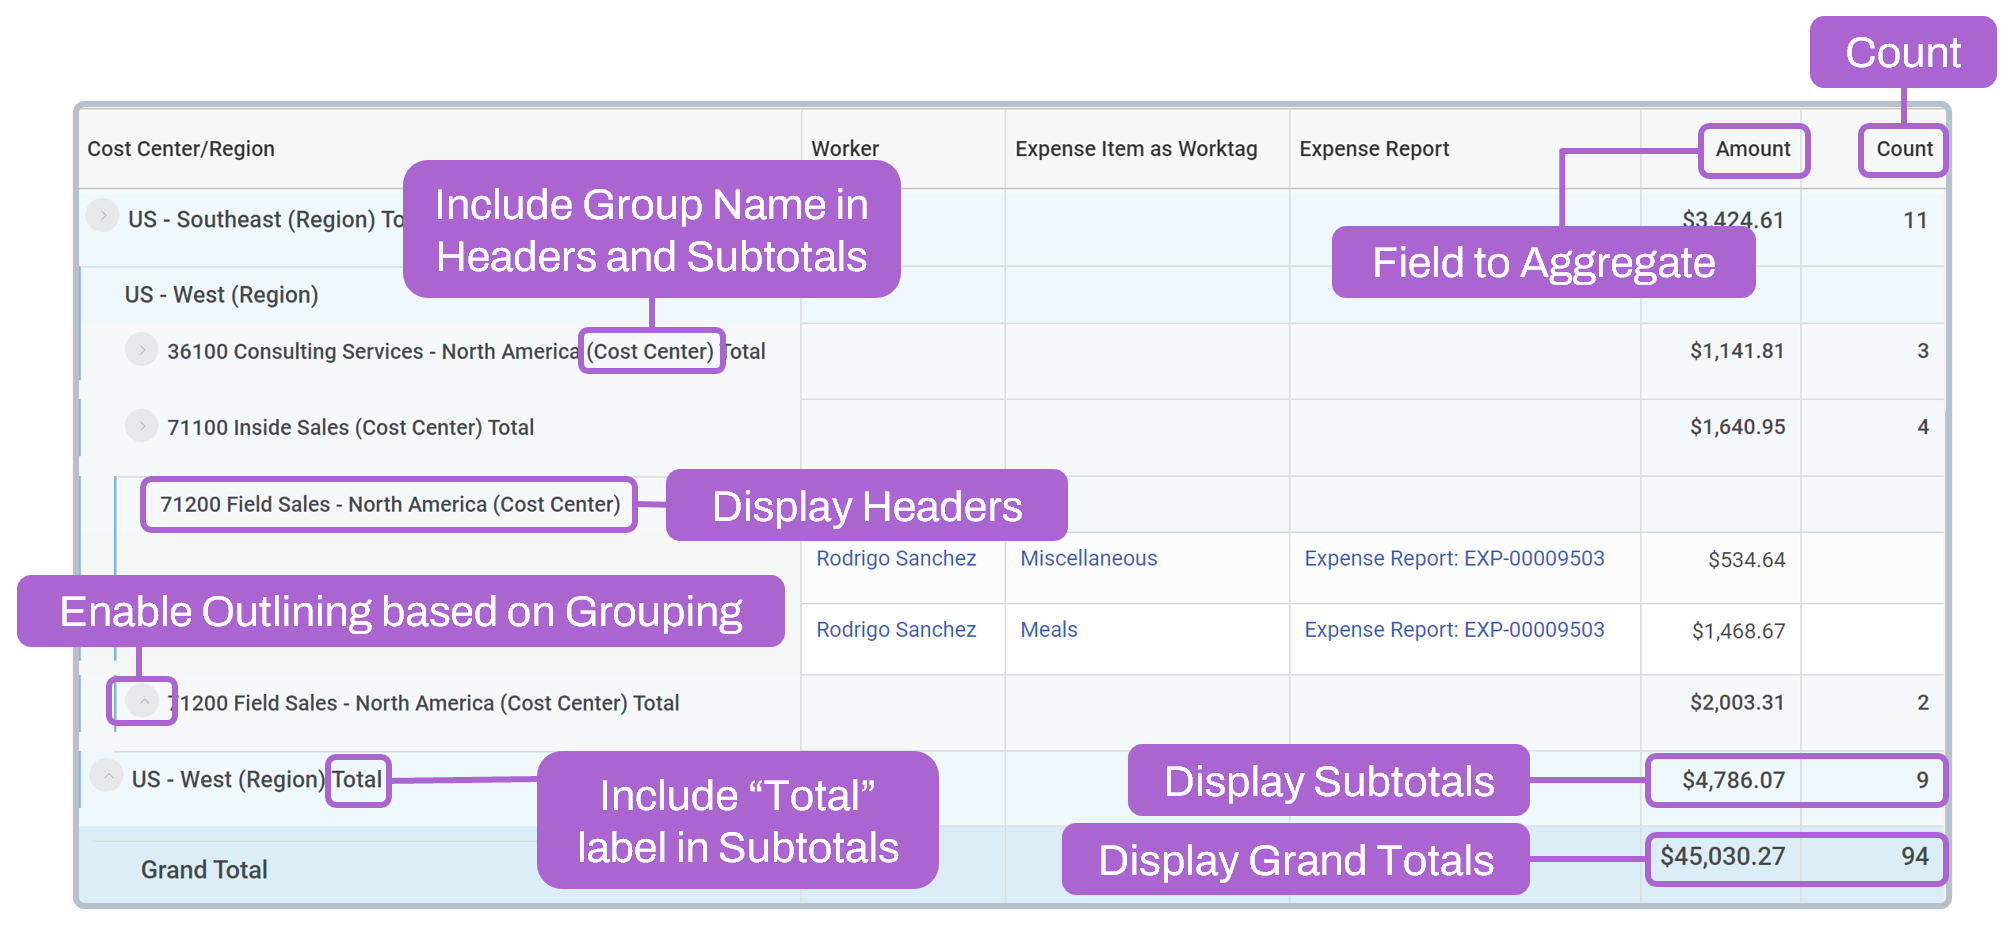The image size is (2013, 933).
Task: Click the US - West region count 9
Action: tap(1922, 780)
